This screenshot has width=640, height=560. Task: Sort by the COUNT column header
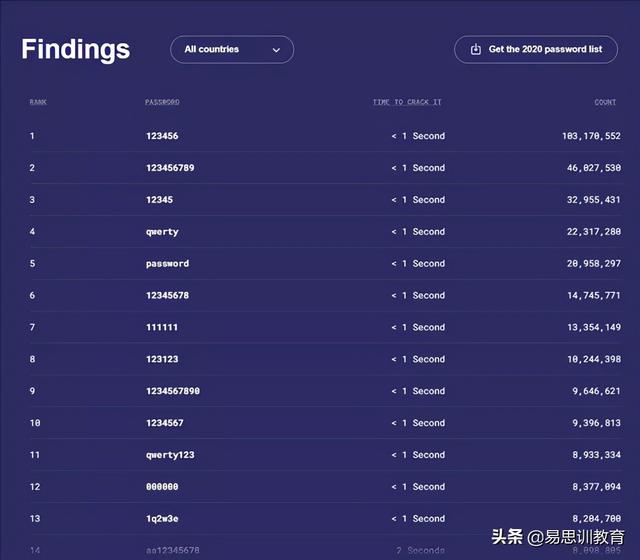(x=605, y=102)
